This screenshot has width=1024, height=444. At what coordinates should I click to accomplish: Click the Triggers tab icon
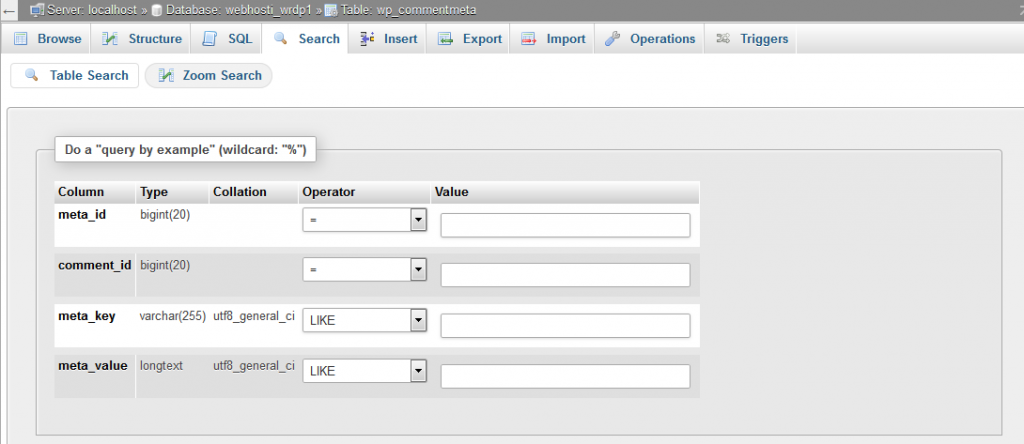[x=722, y=39]
